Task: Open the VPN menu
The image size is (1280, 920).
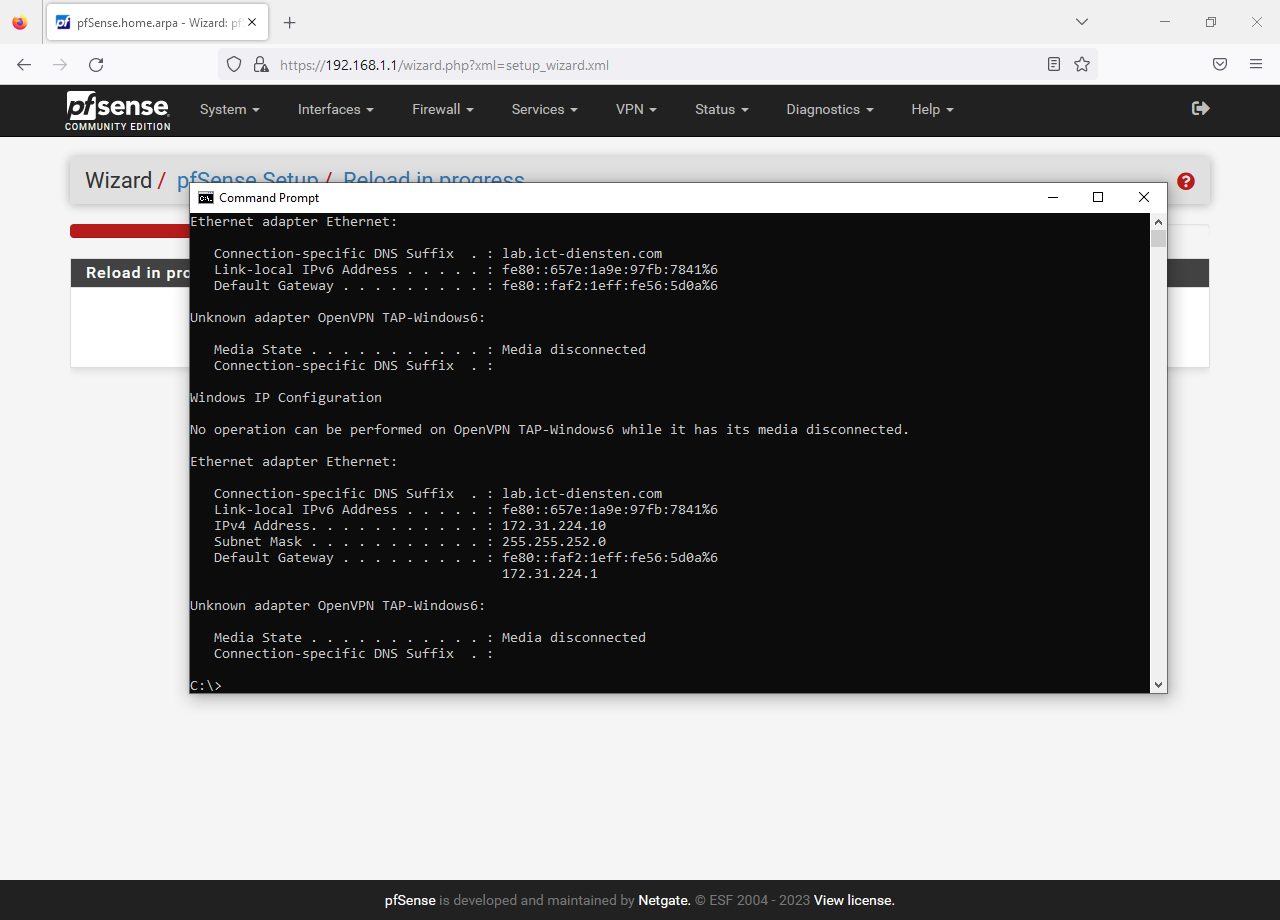Action: pyautogui.click(x=636, y=110)
